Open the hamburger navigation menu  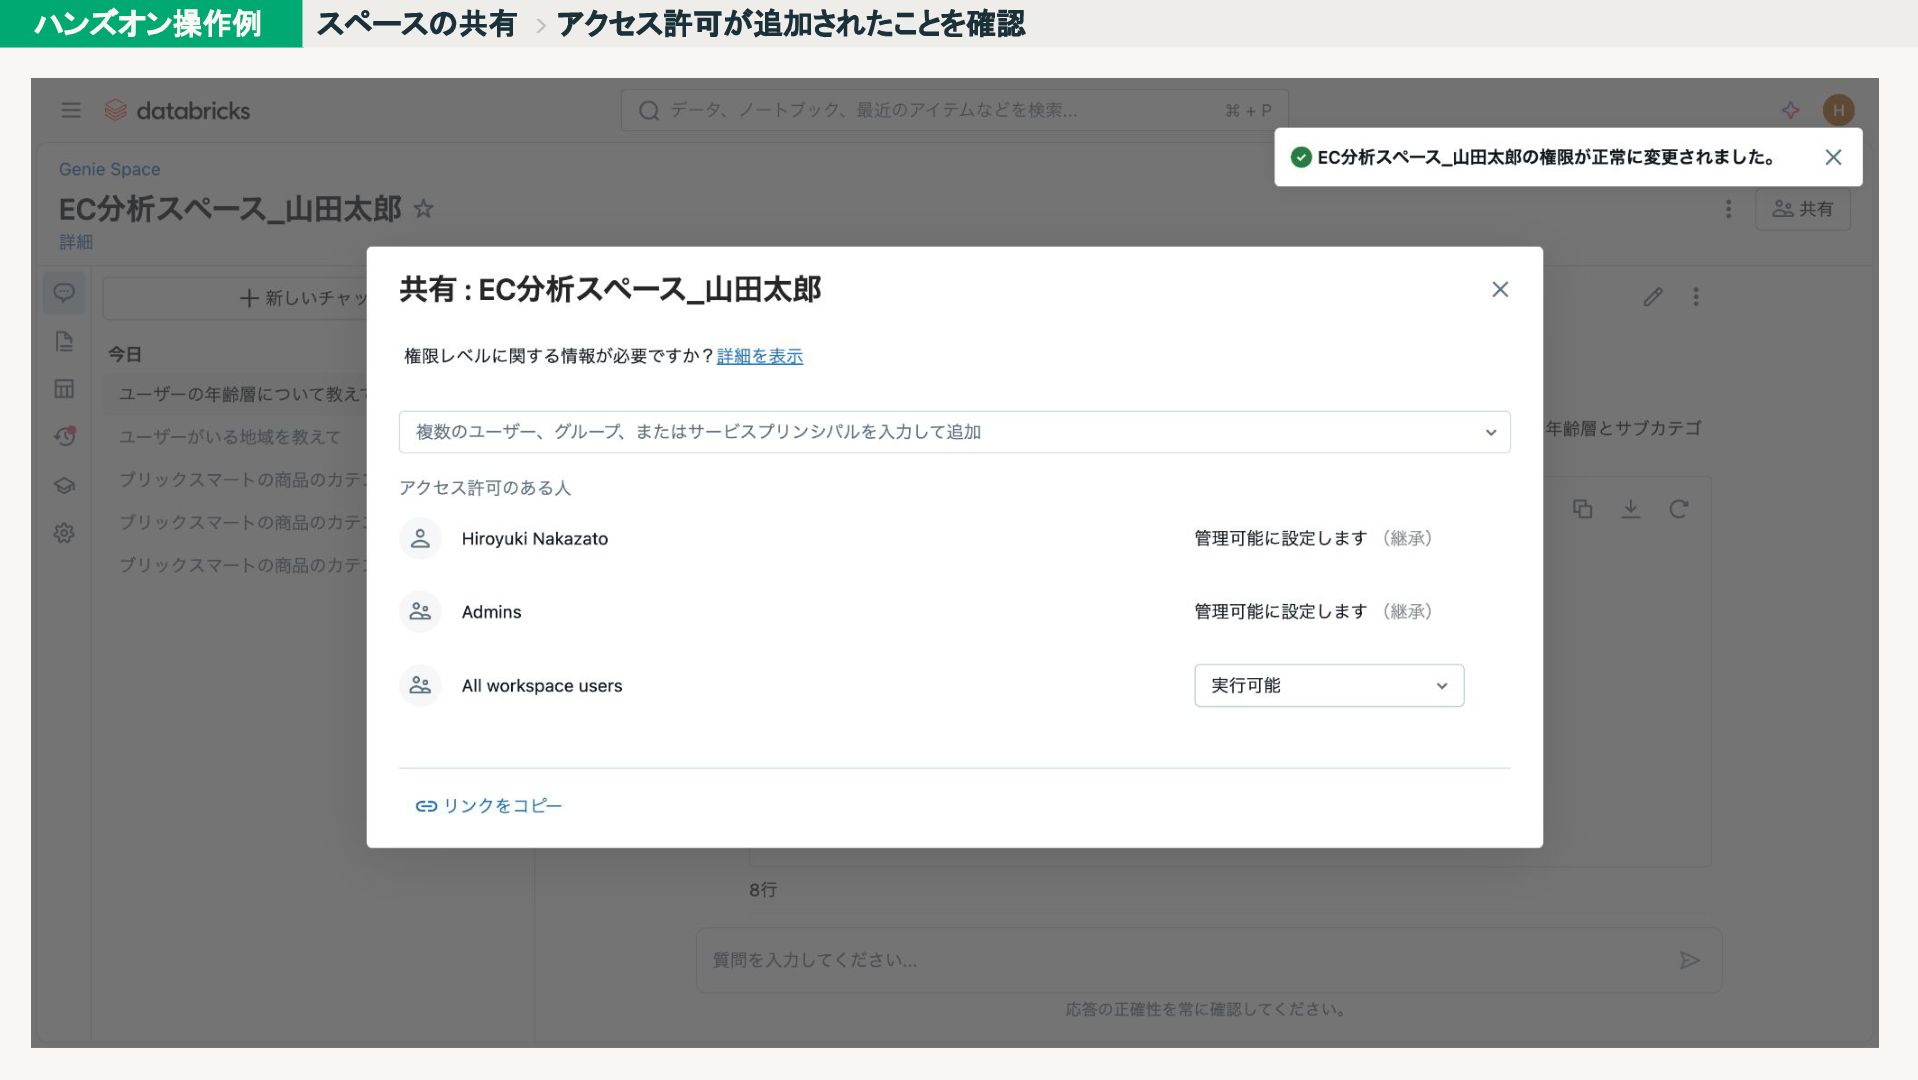click(71, 110)
